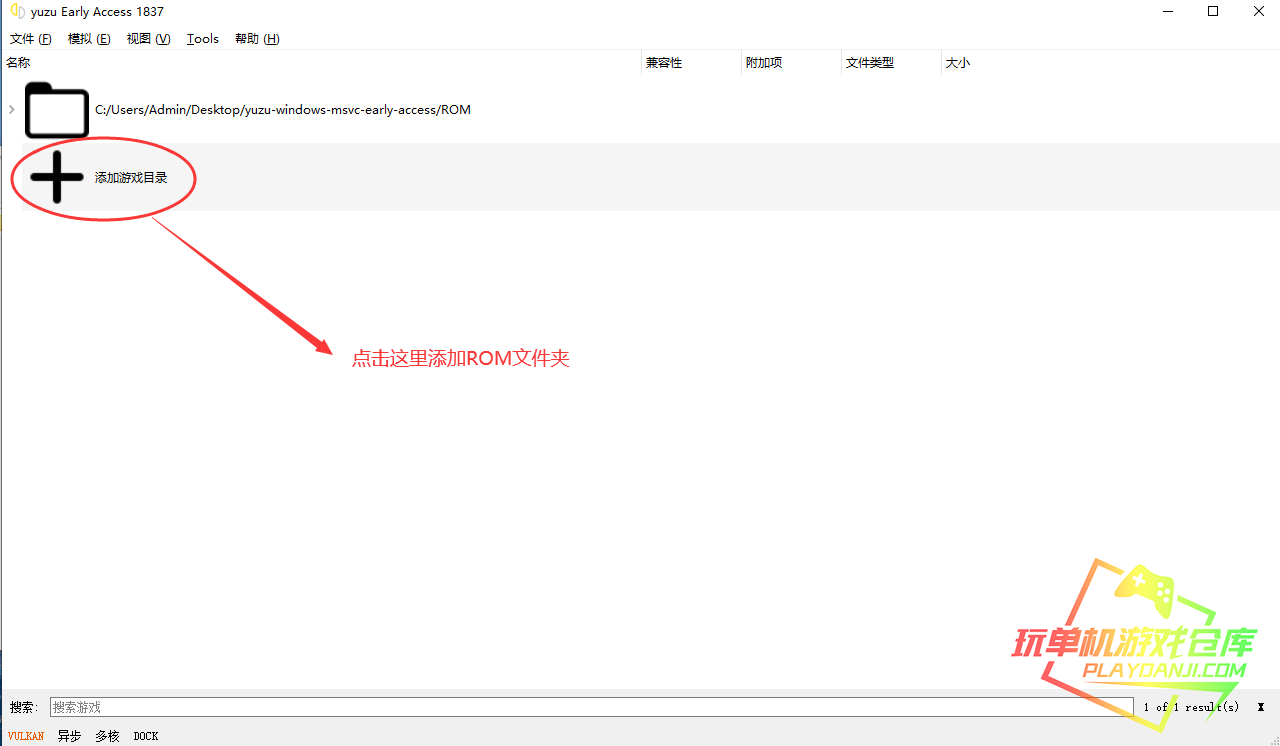The height and width of the screenshot is (746, 1280).
Task: Open the 文件 (F) menu
Action: [x=30, y=39]
